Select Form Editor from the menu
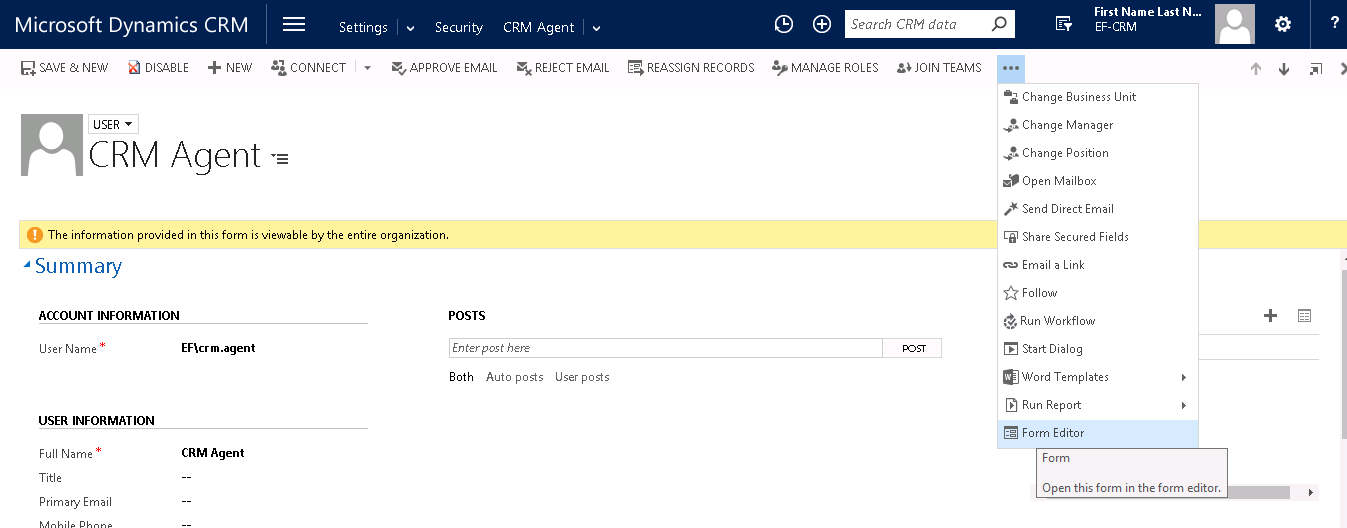The image size is (1347, 528). [1052, 433]
